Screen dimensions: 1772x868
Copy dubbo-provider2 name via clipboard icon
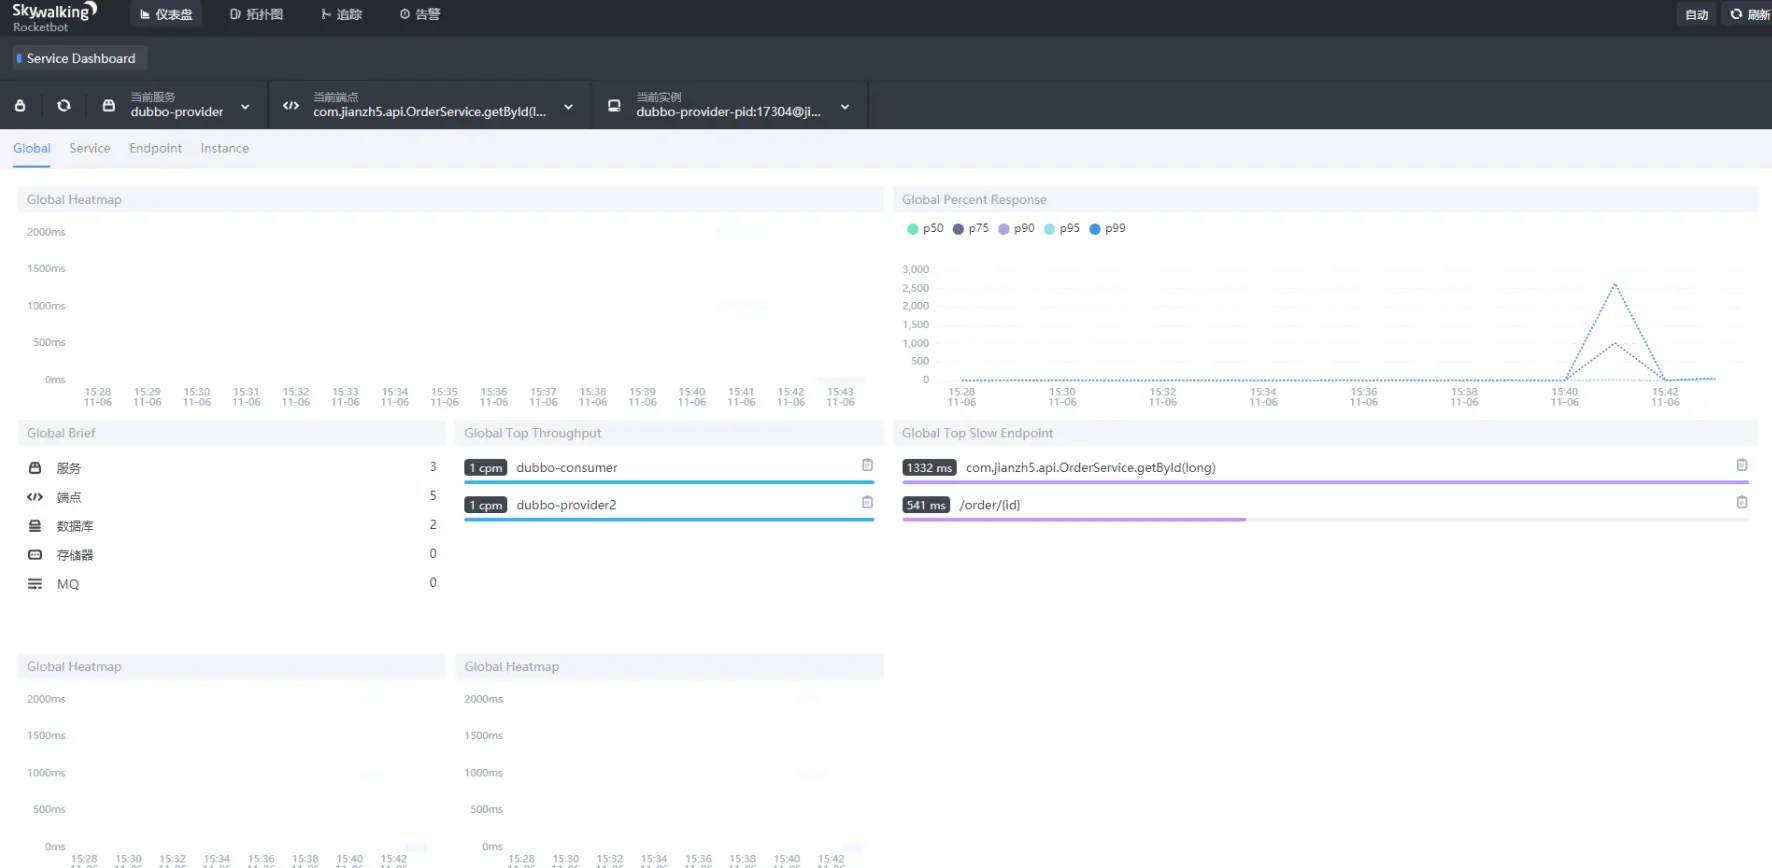click(x=867, y=502)
